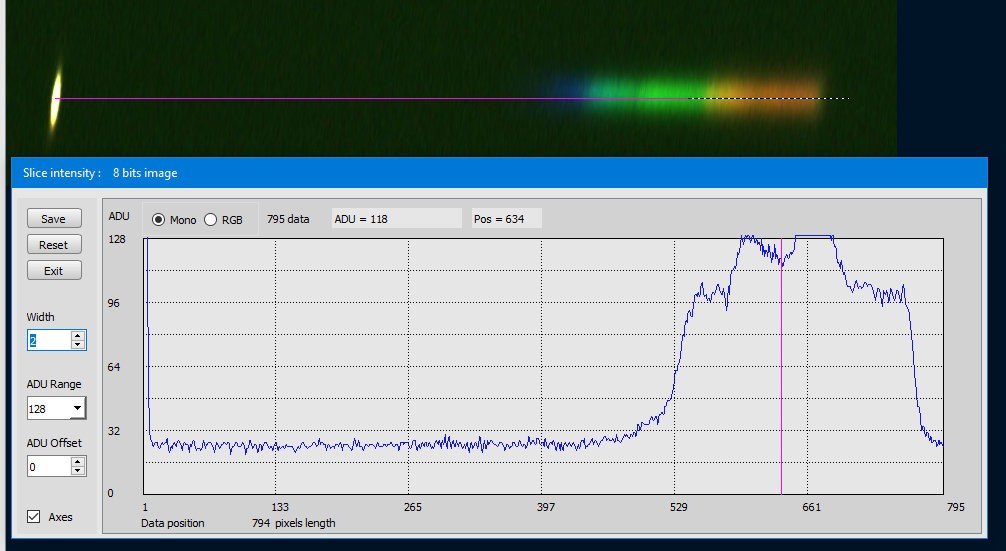
Task: Open the ADU Range dropdown
Action: 77,408
